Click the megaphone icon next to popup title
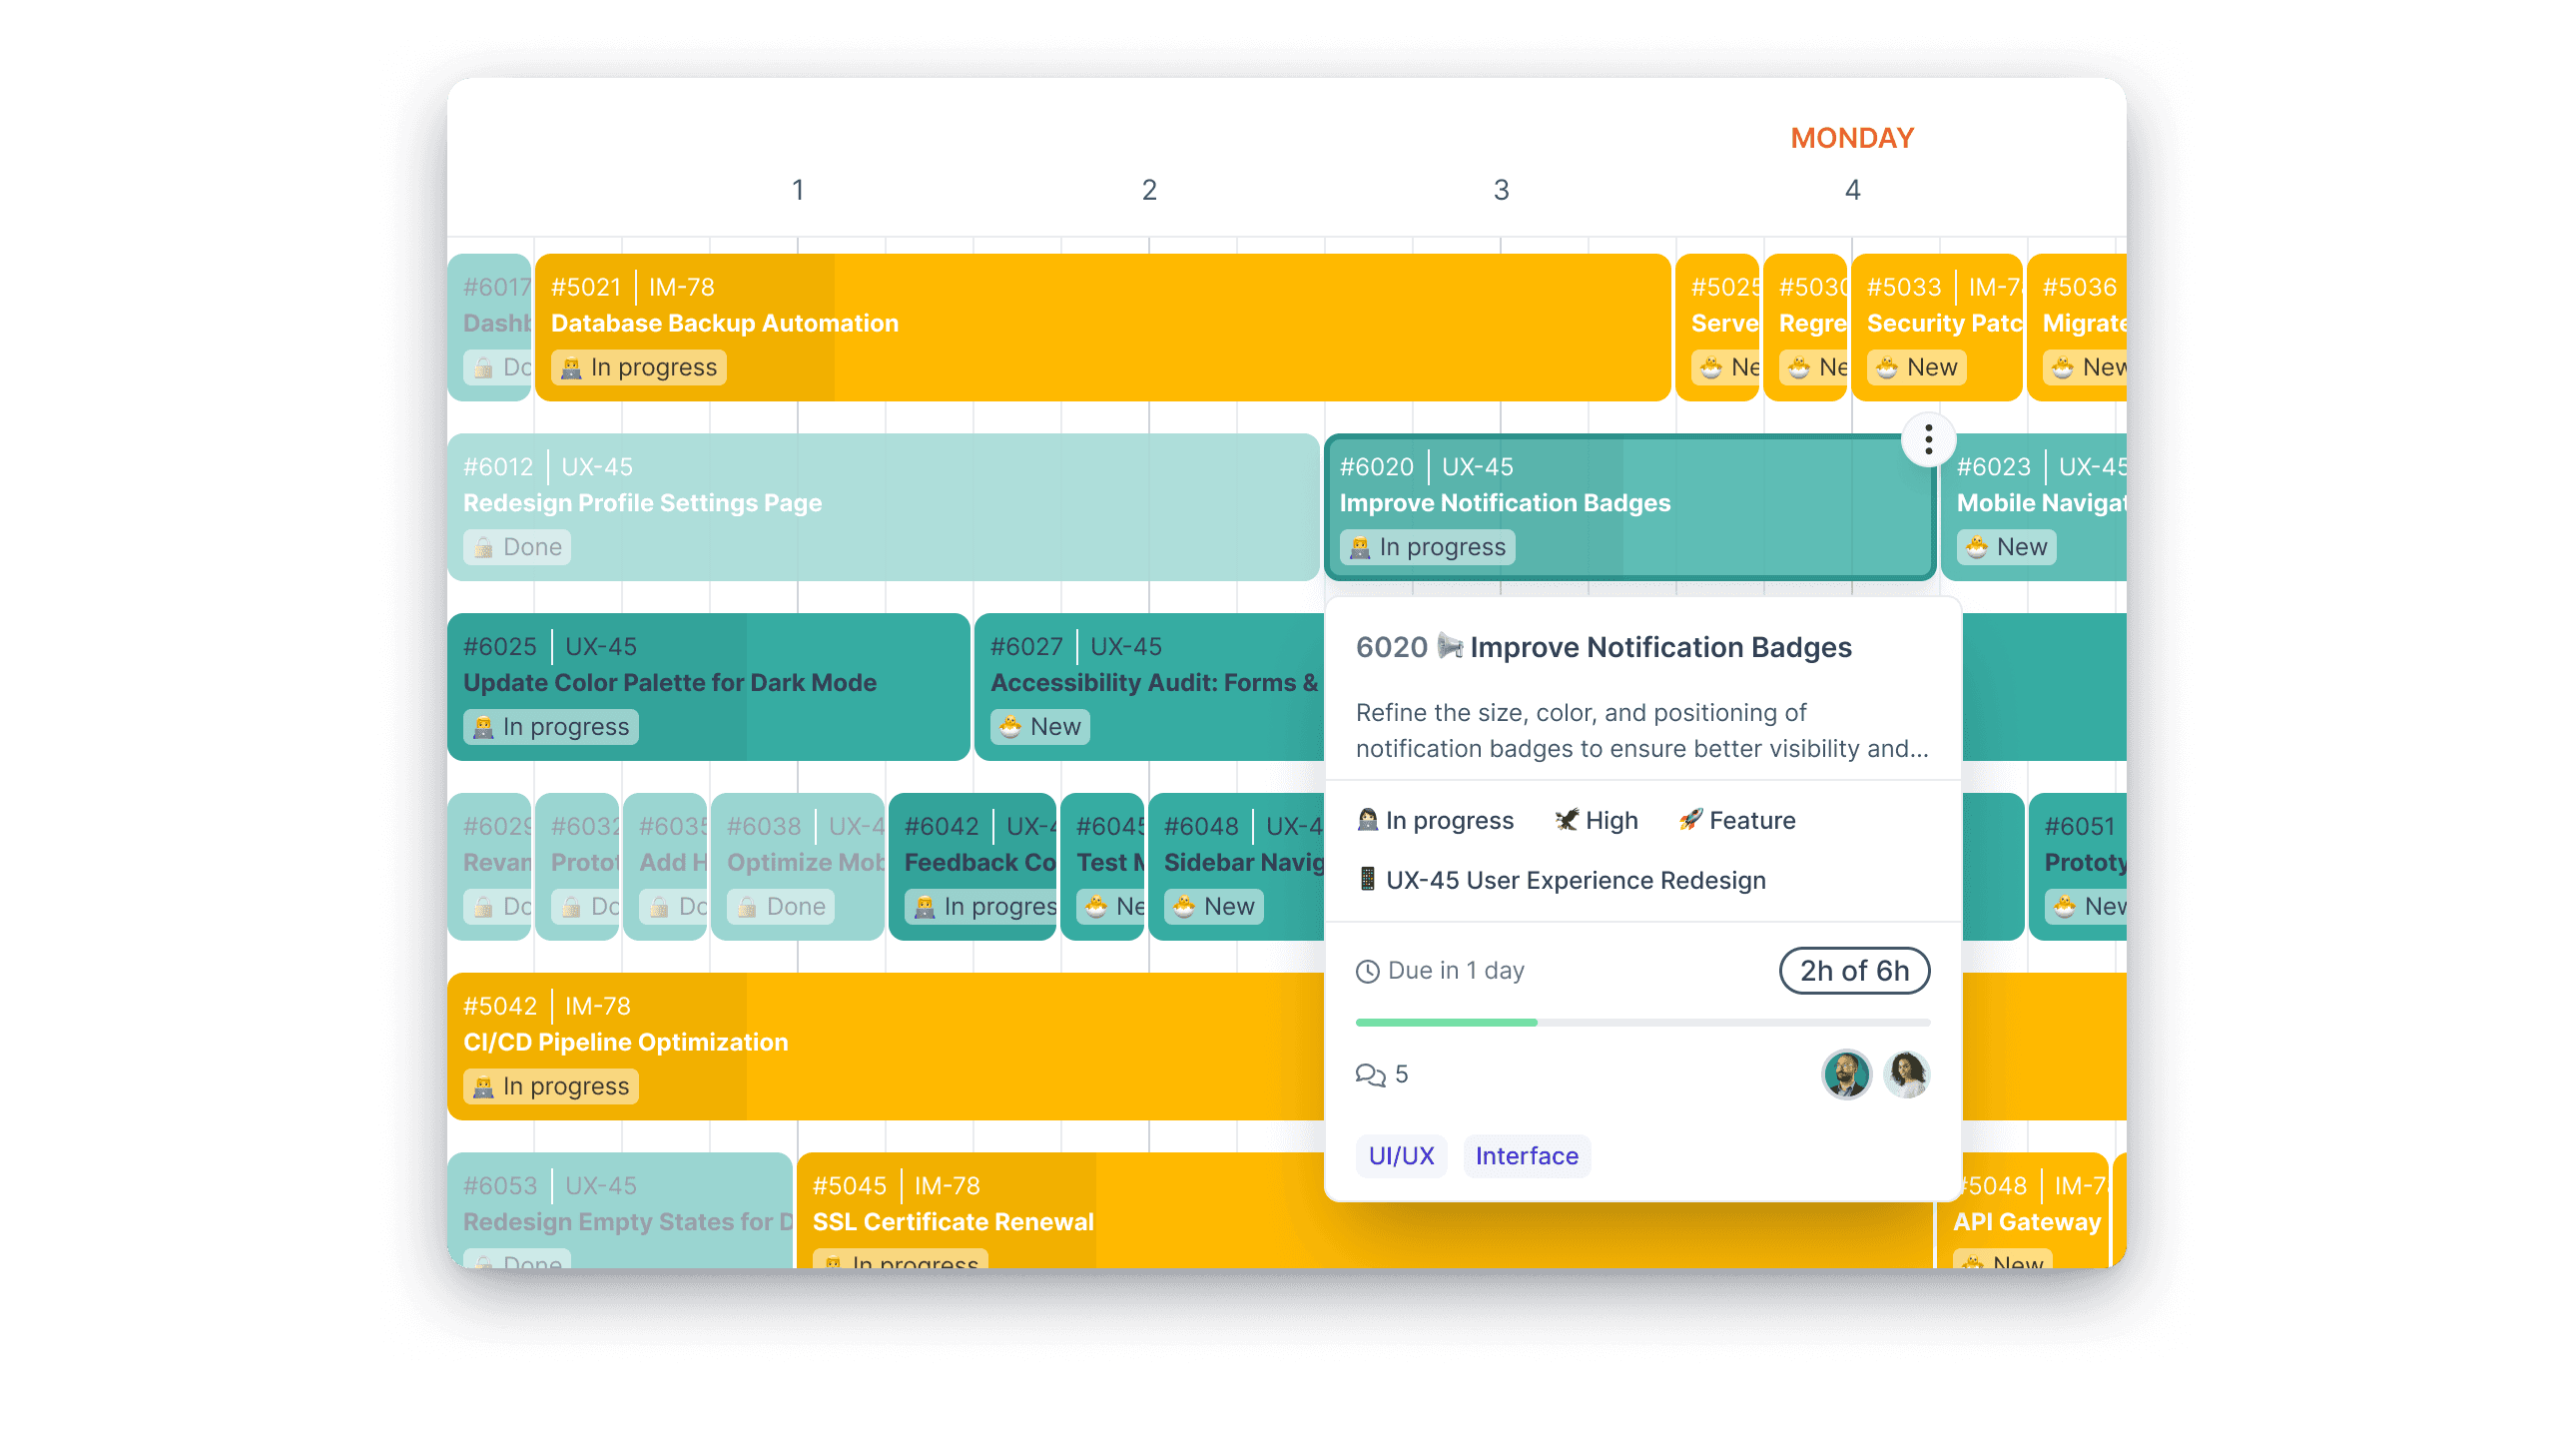This screenshot has width=2576, height=1434. coord(1449,646)
